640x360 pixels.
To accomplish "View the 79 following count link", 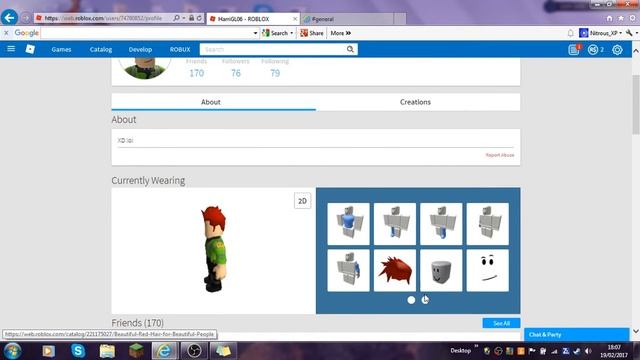I will point(275,73).
